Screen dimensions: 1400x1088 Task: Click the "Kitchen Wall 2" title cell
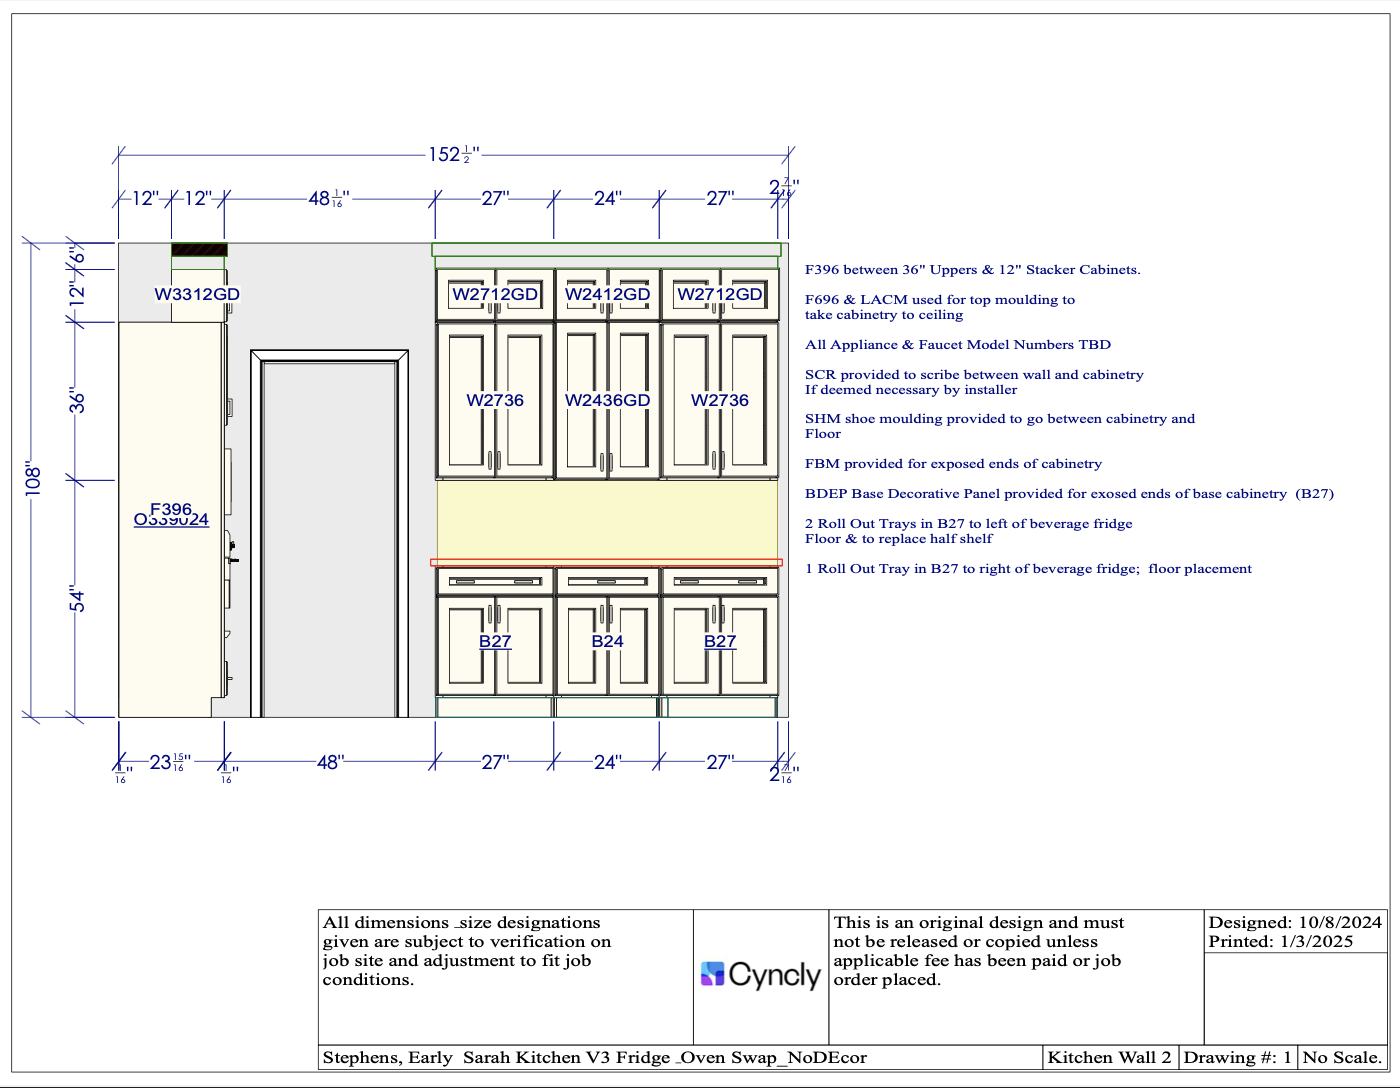pos(1109,1057)
